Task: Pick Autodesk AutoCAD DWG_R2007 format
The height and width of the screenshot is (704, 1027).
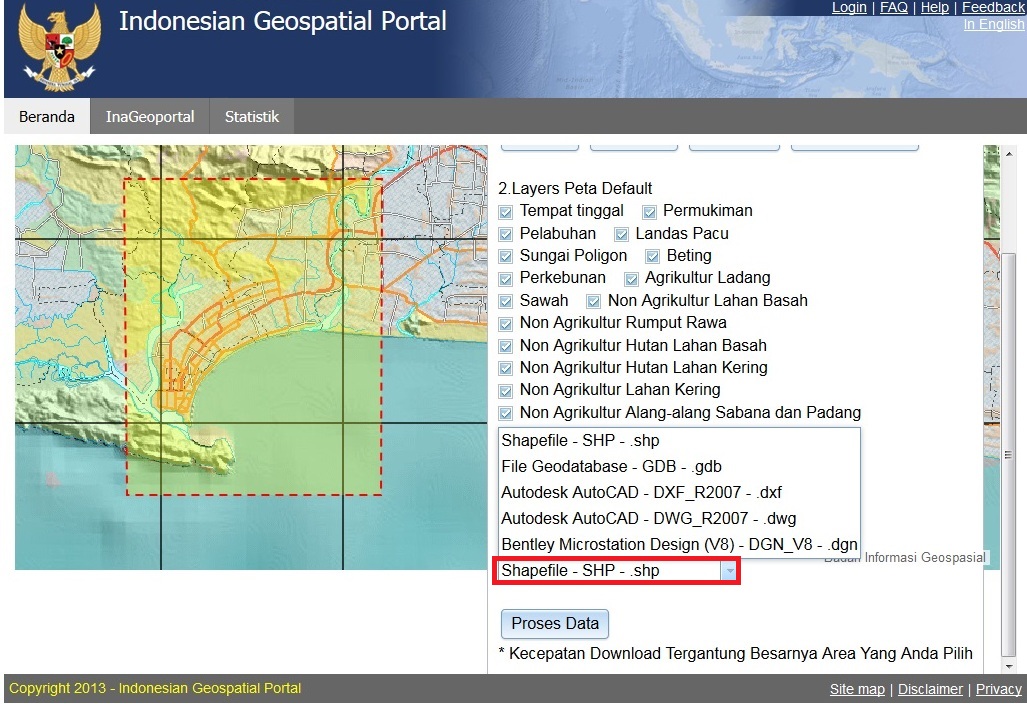Action: [679, 519]
